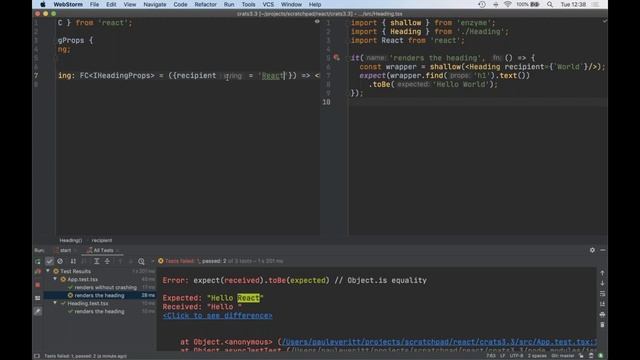Click 'Hello World' string in test editor
This screenshot has height=360, width=640.
click(462, 84)
